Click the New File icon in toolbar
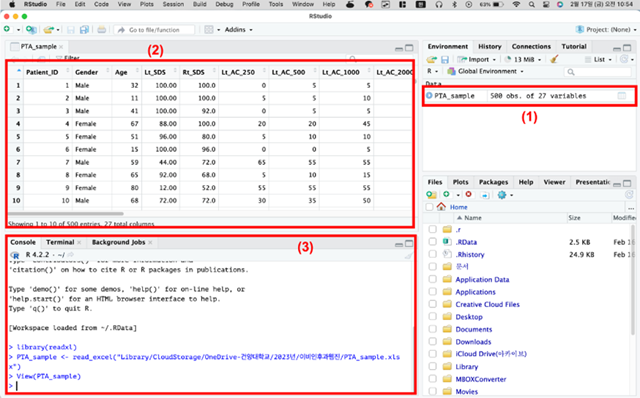The width and height of the screenshot is (640, 398). pyautogui.click(x=7, y=29)
